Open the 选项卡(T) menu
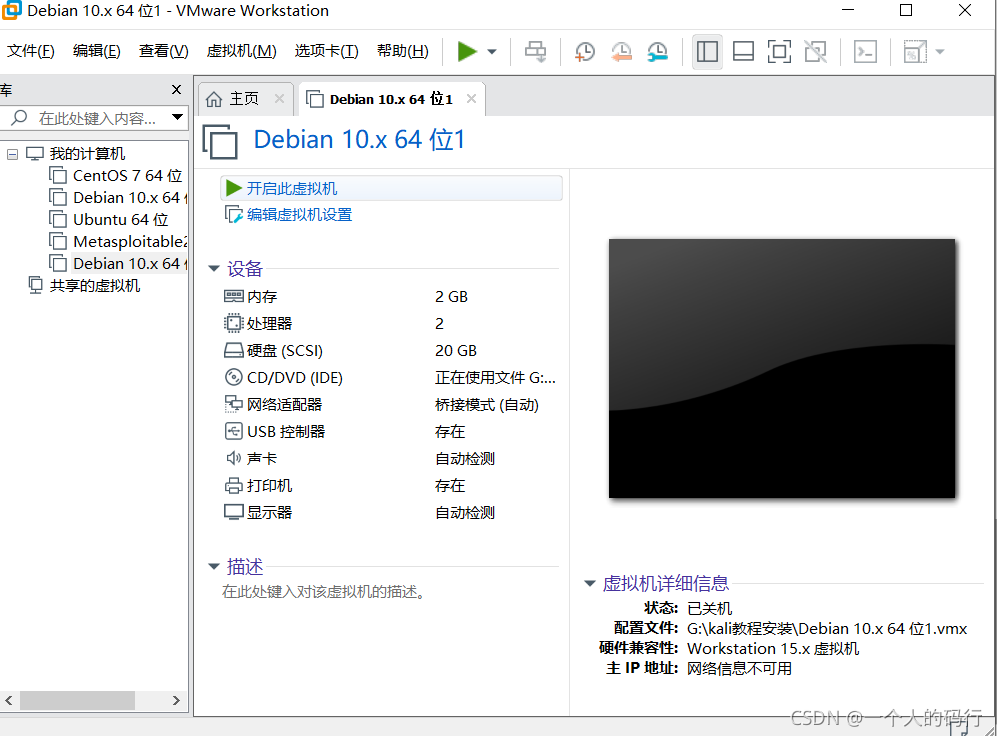 click(326, 51)
